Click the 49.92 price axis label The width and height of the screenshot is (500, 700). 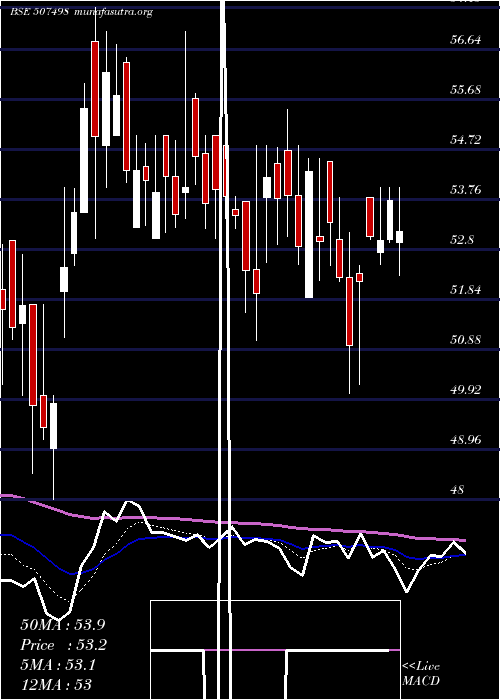tap(466, 390)
